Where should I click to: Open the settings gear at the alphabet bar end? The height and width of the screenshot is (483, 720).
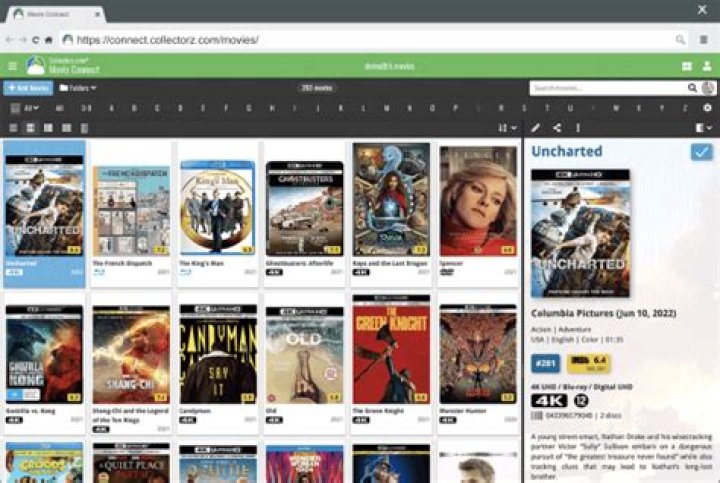(x=708, y=108)
